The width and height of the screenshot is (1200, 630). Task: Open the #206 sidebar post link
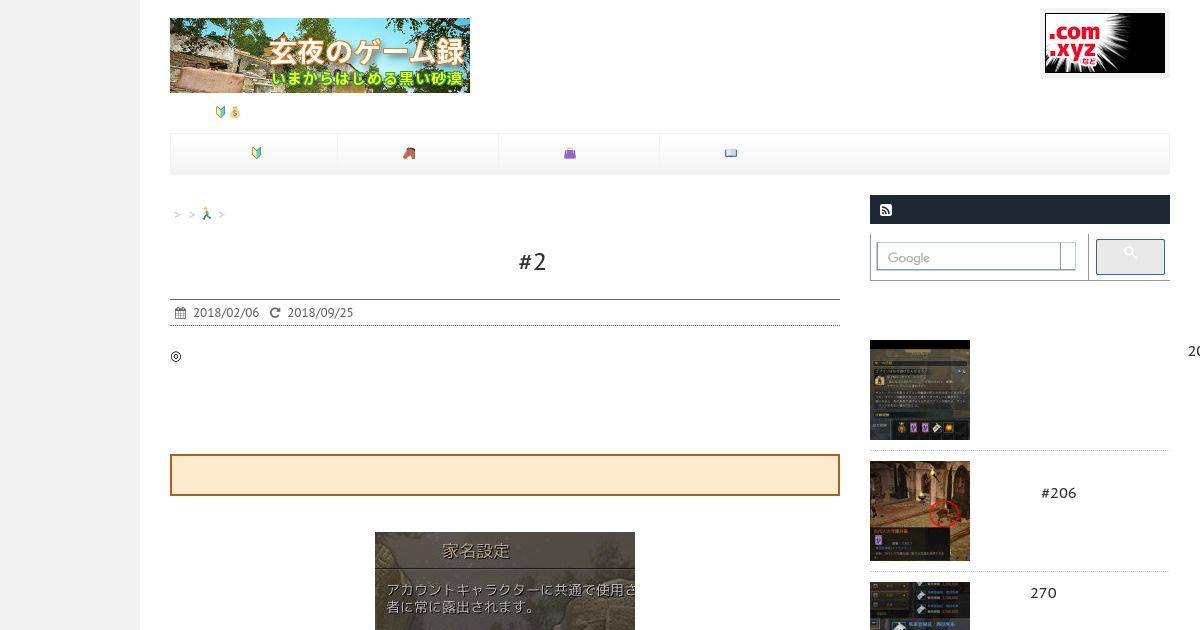click(1058, 493)
